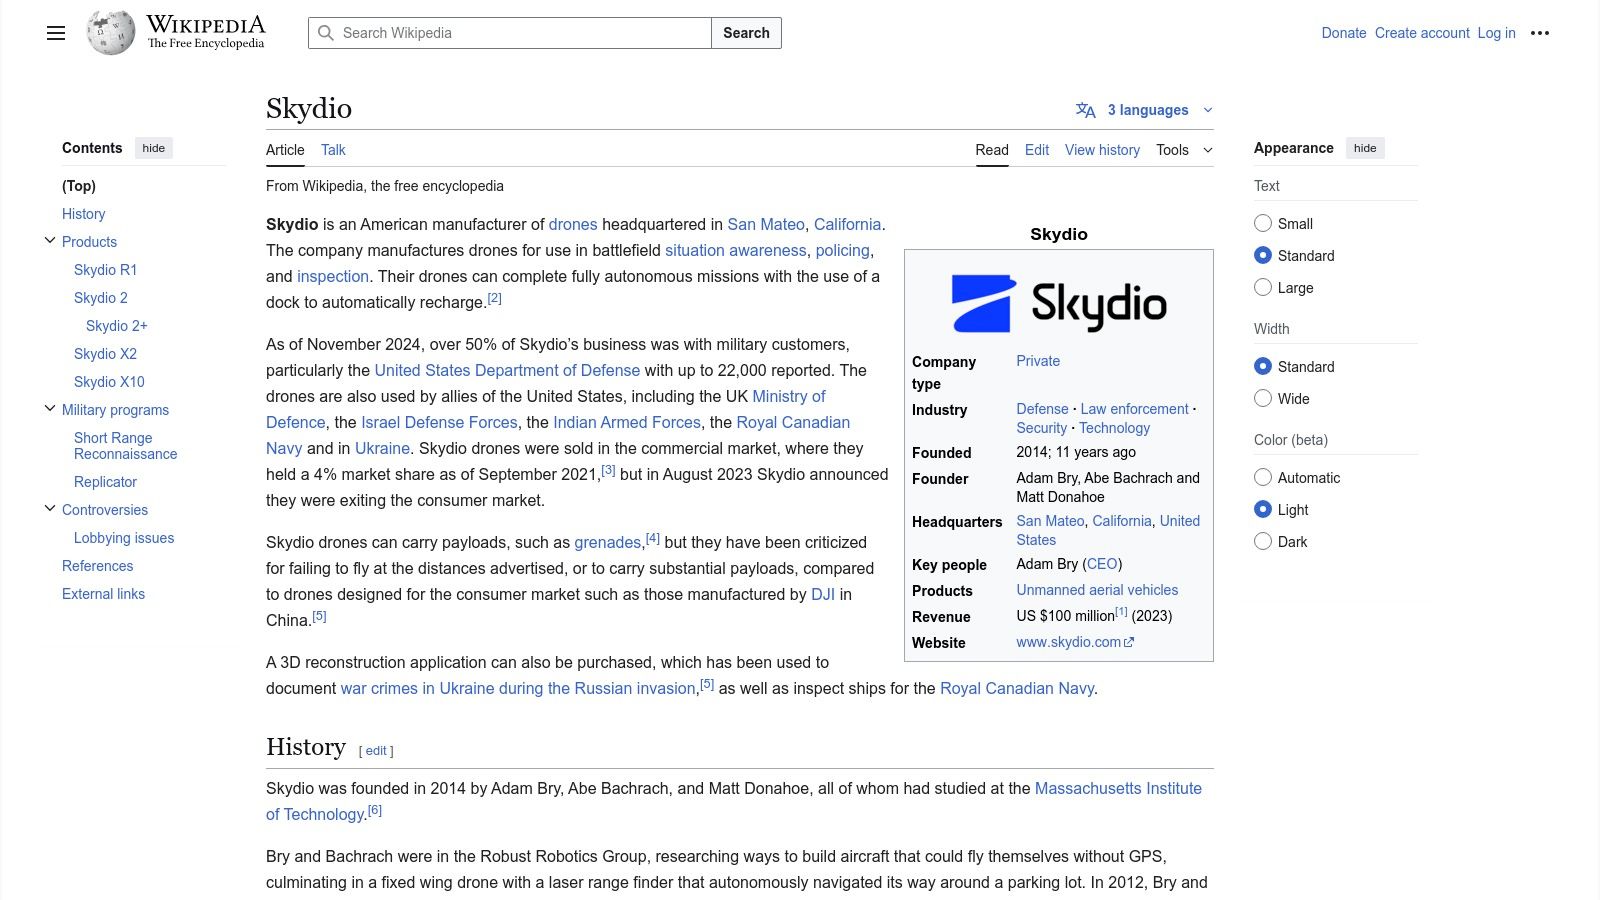Open the View history tab
Viewport: 1600px width, 900px height.
tap(1102, 150)
